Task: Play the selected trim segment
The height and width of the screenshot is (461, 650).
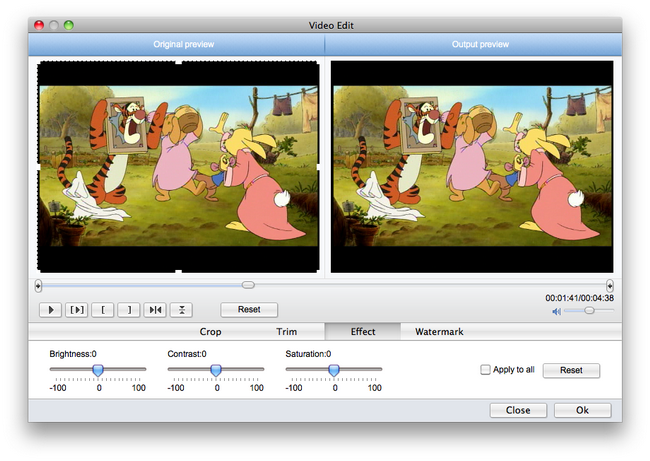Action: (77, 310)
